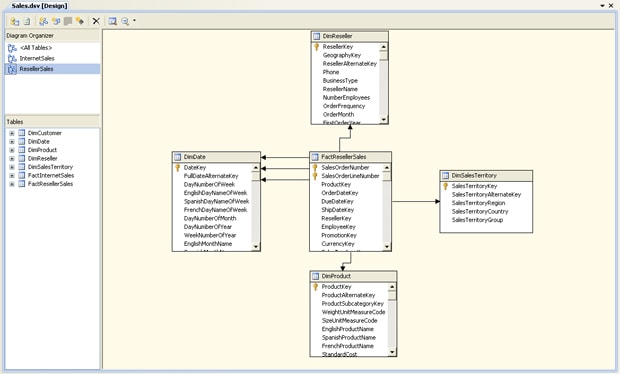The image size is (620, 374).
Task: Click Refresh Data Source View toolbar icon
Action: pos(27,21)
